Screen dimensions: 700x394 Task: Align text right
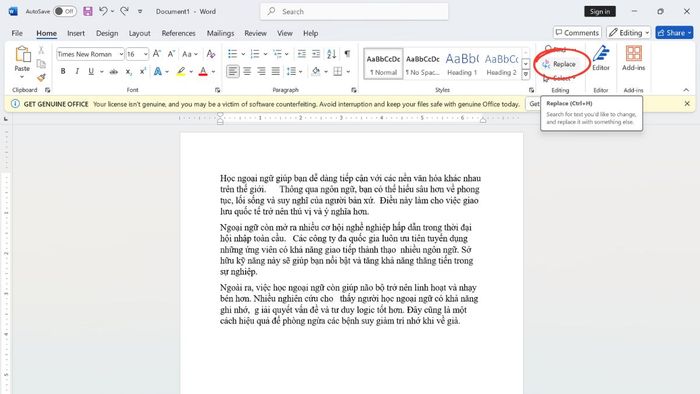pos(261,71)
